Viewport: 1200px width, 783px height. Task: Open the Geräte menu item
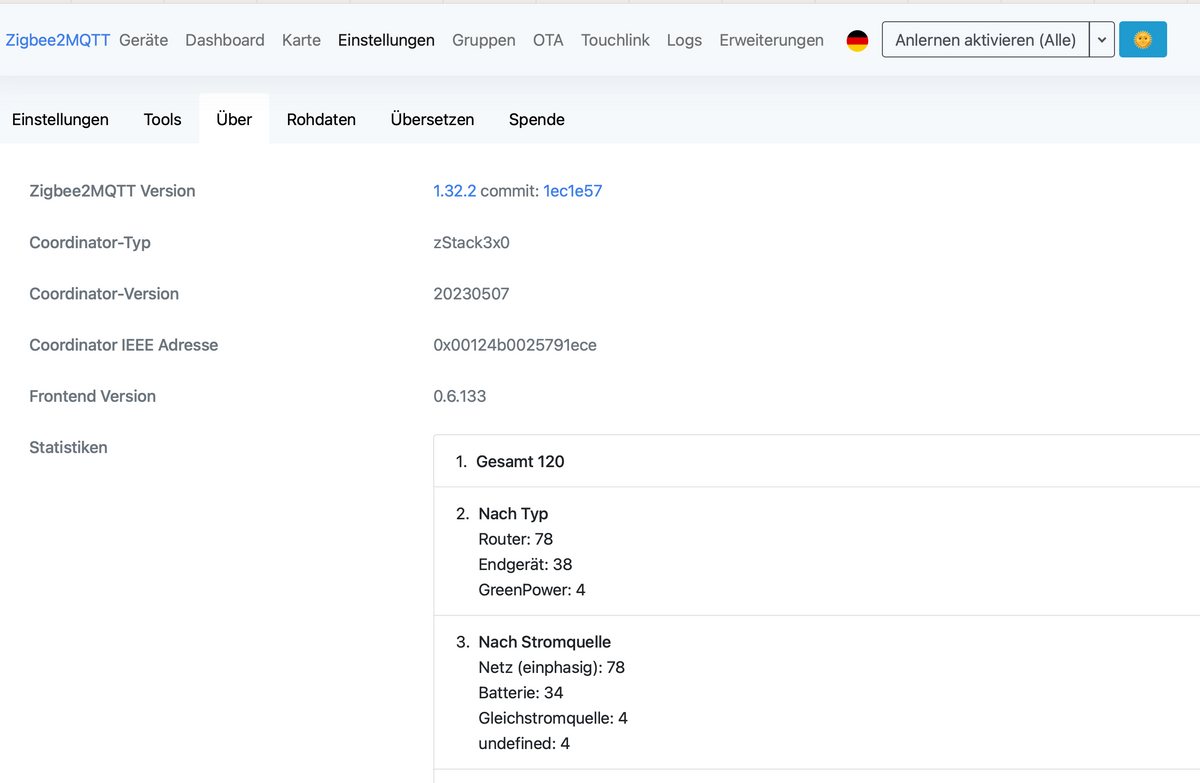143,40
